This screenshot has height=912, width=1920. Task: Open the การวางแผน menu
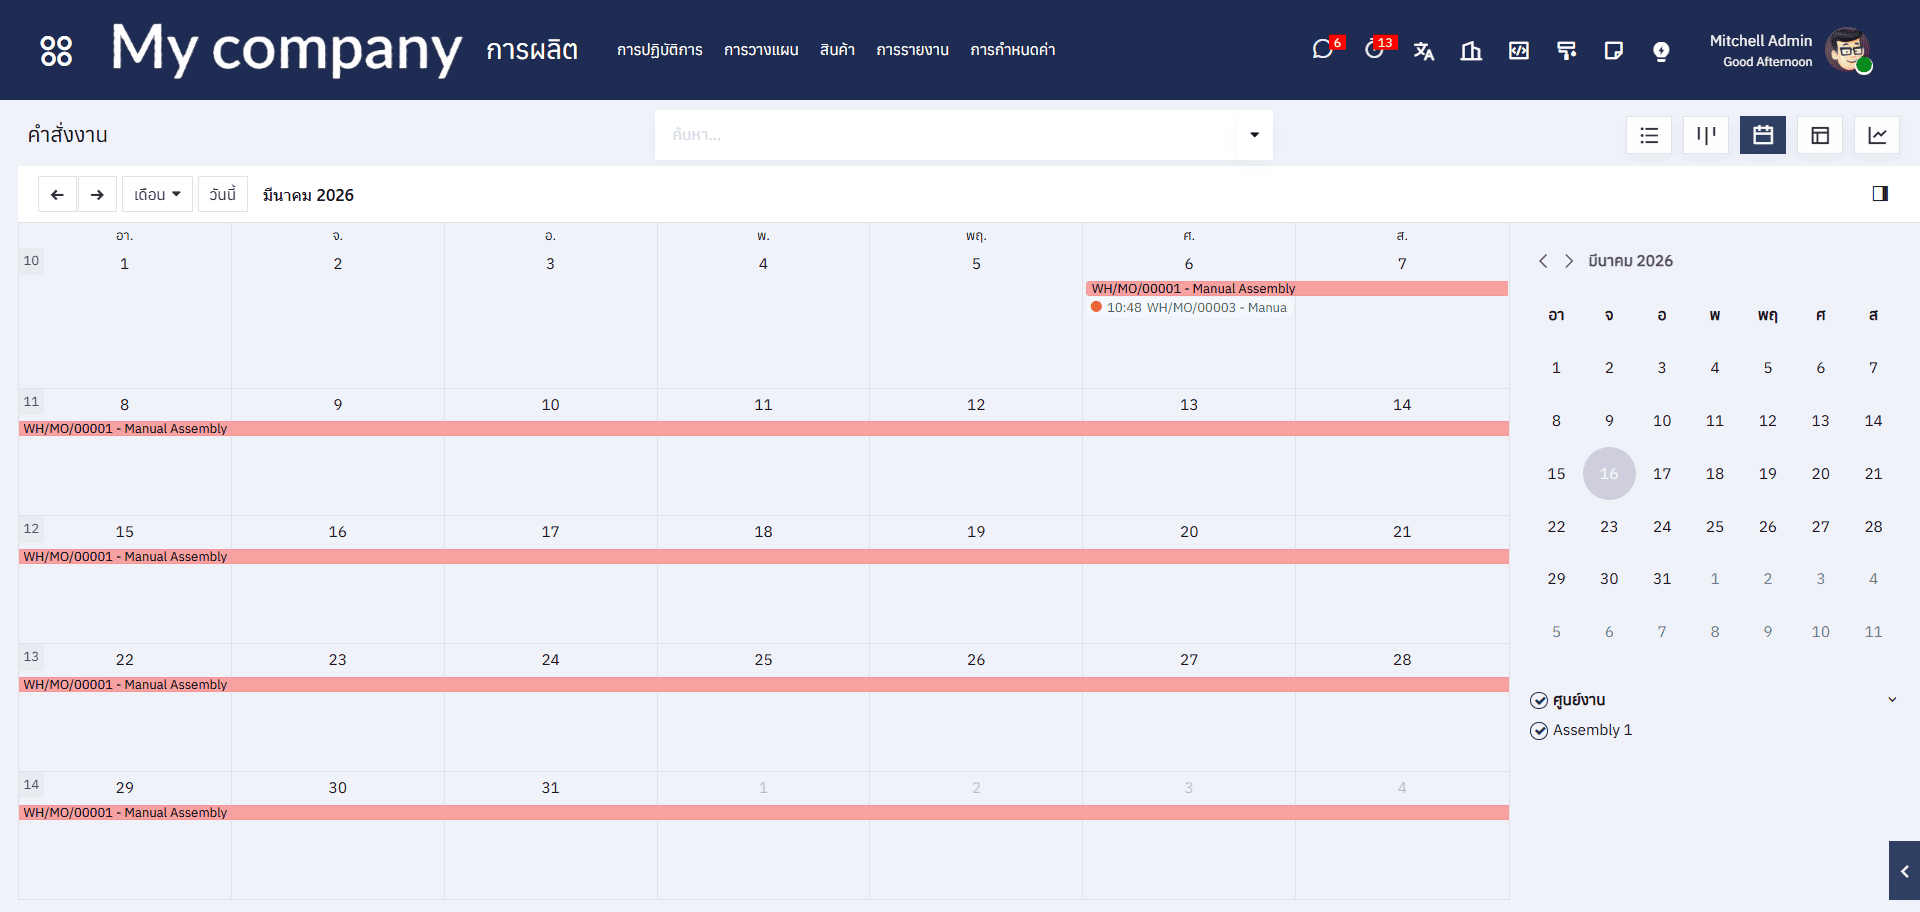761,50
